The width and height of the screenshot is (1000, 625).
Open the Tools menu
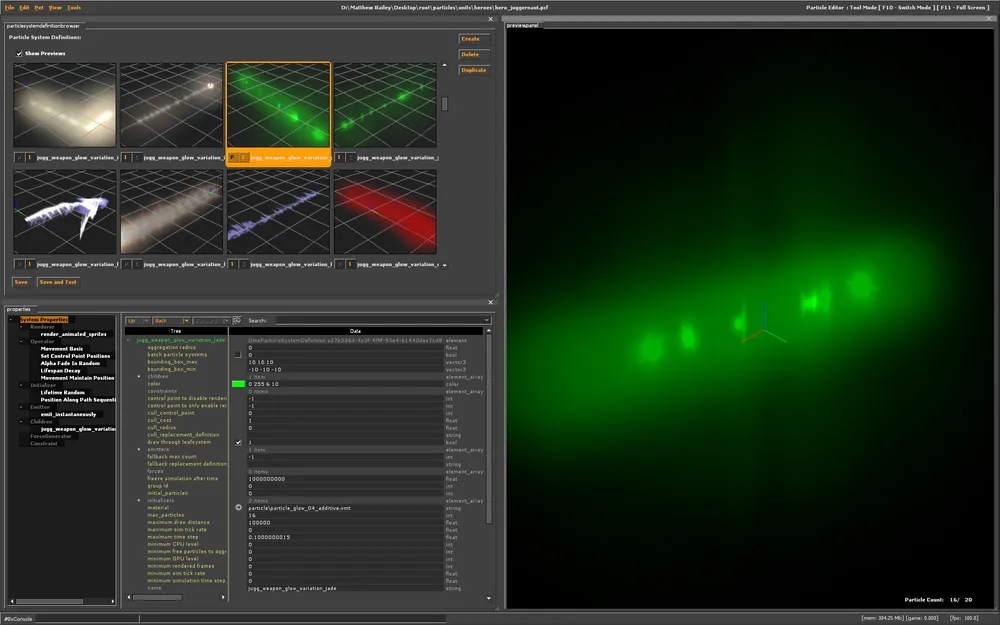[74, 7]
